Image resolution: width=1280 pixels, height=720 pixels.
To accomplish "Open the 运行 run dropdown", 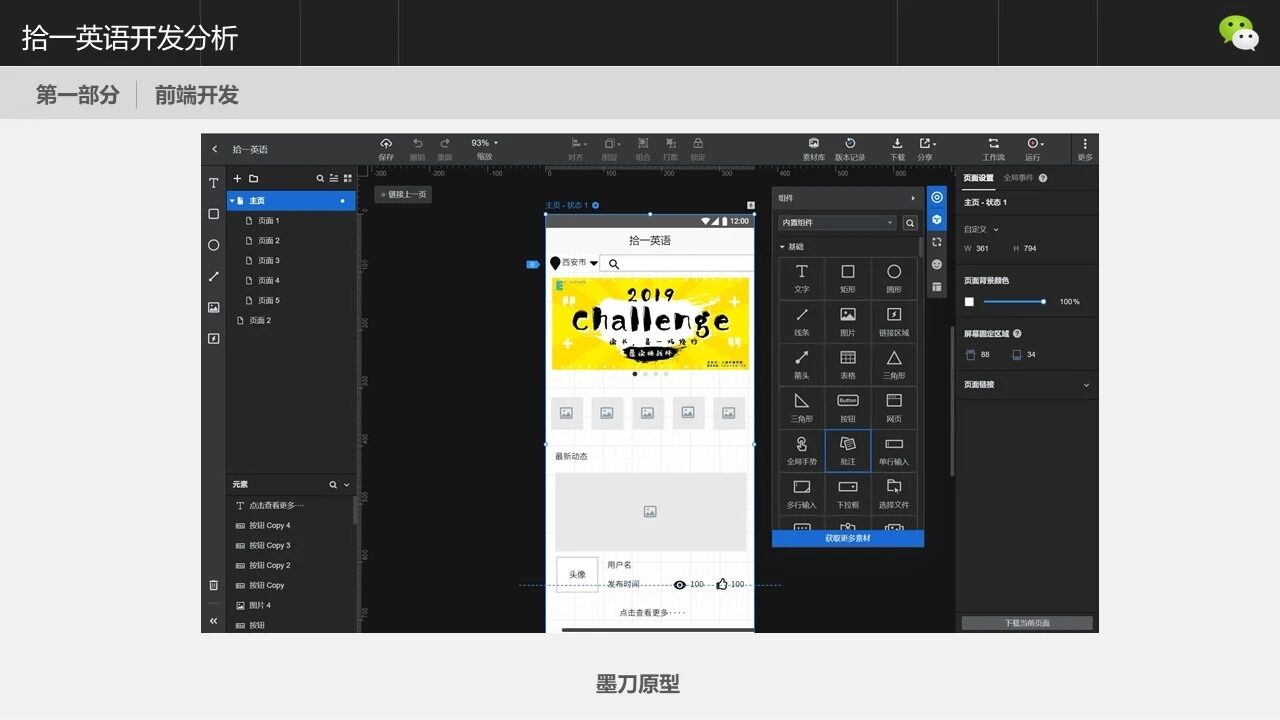I will [1034, 143].
